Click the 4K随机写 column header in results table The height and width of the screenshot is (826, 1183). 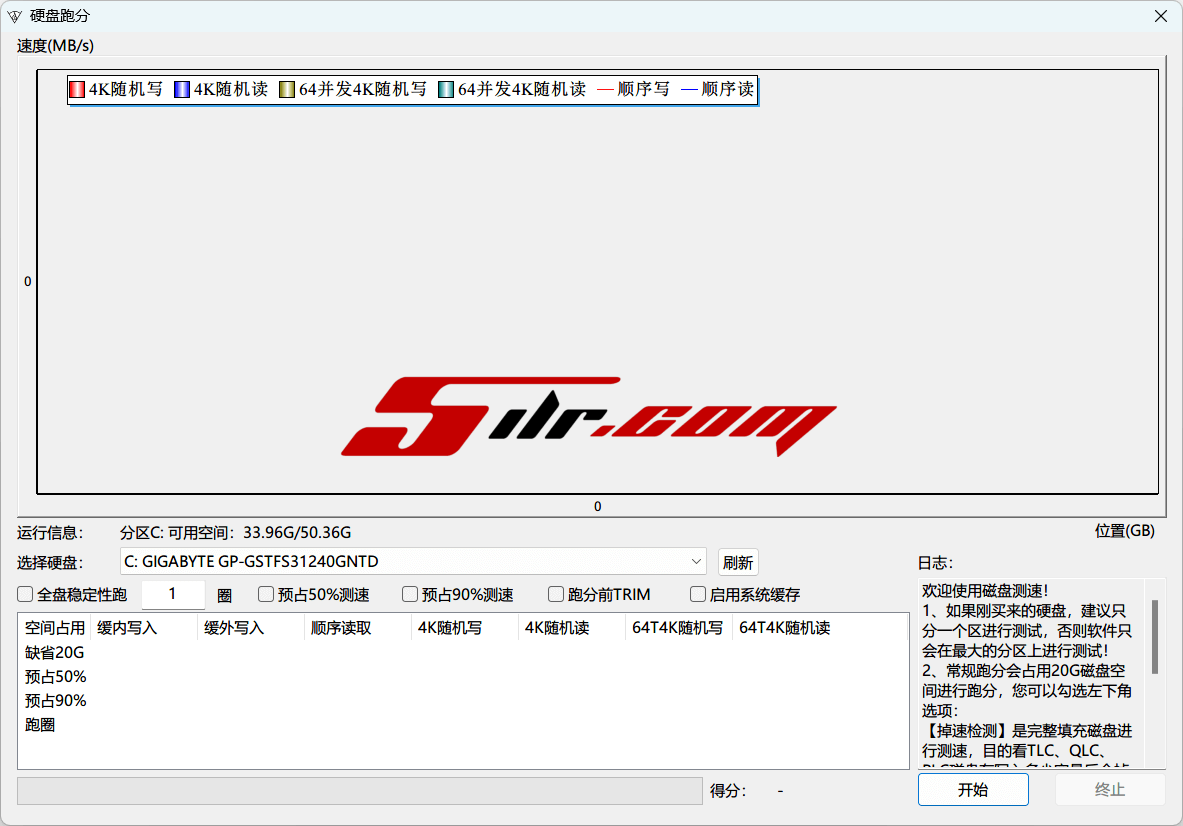pos(466,628)
